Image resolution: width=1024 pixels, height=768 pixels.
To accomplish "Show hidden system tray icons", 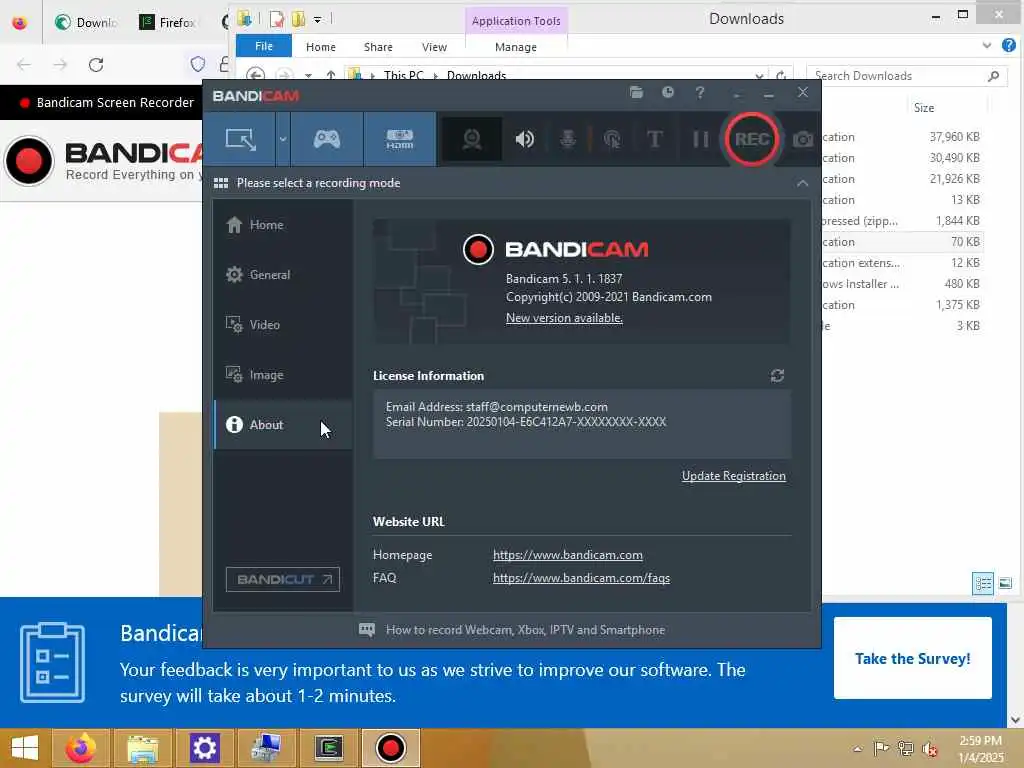I will click(x=857, y=748).
